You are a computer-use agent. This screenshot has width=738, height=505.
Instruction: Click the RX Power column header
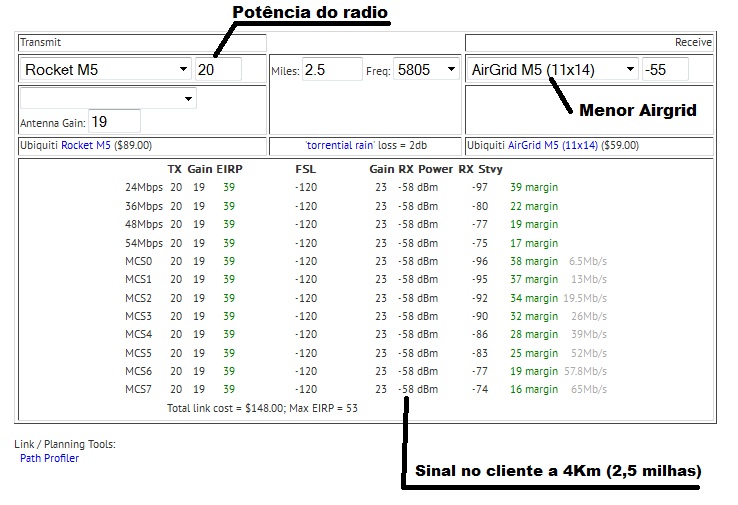(x=425, y=169)
